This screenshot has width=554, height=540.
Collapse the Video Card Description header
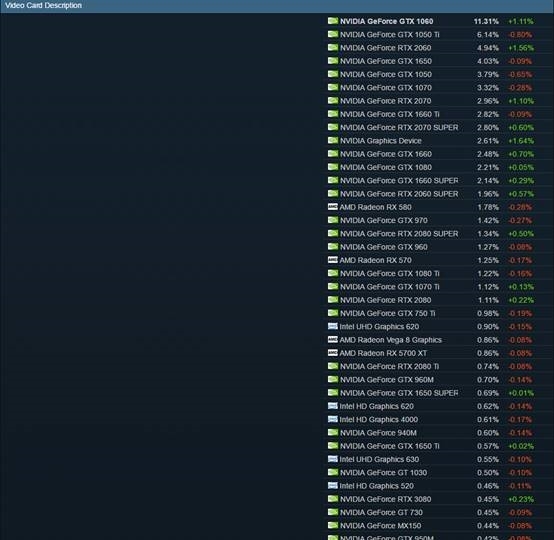coord(277,6)
